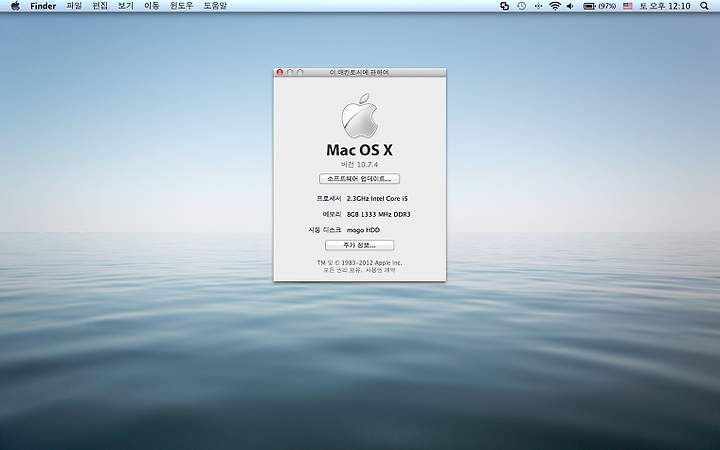Open the battery status icon
This screenshot has width=720, height=450.
pyautogui.click(x=589, y=6)
